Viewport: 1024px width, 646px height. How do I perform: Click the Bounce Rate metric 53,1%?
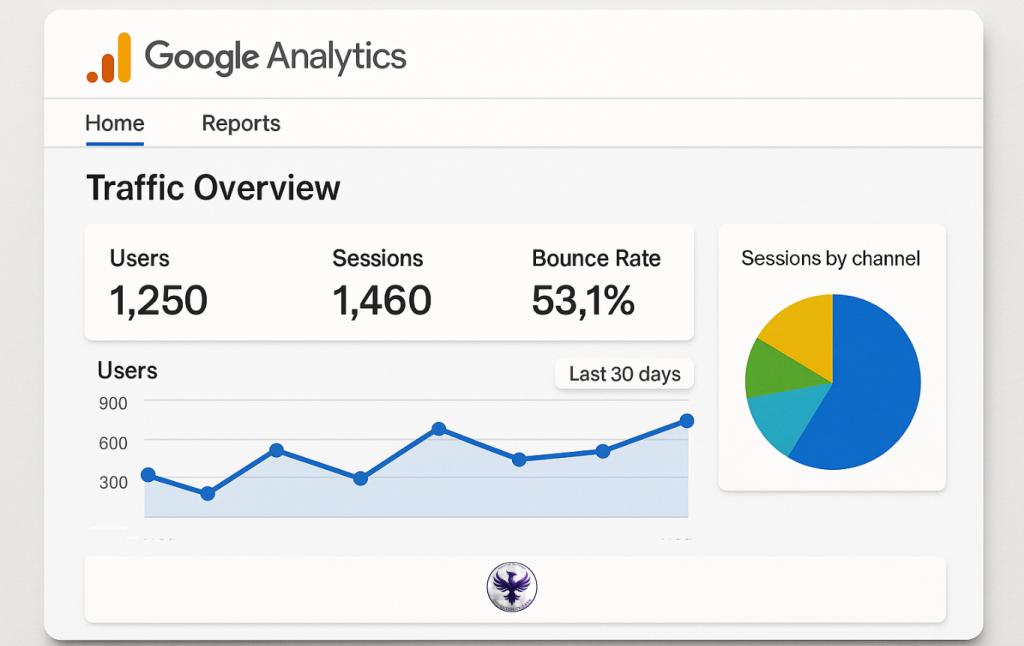pyautogui.click(x=584, y=300)
